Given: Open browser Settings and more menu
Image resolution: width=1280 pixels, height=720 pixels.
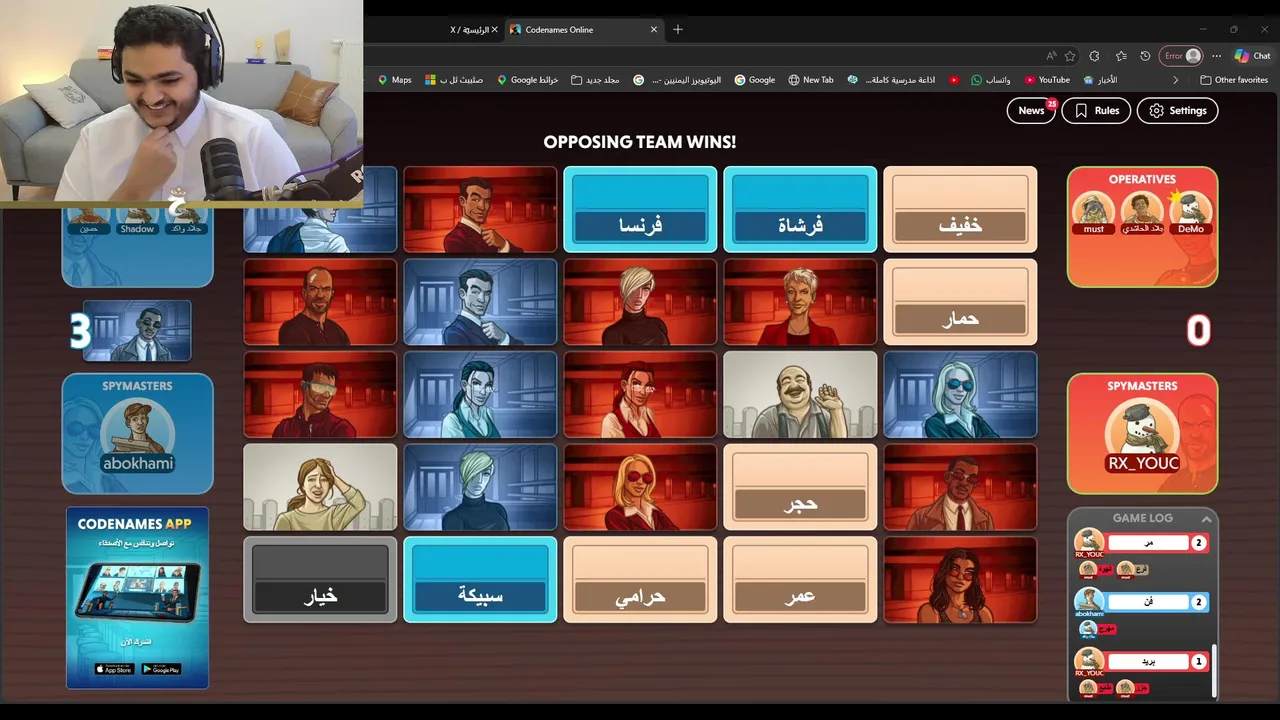Looking at the screenshot, I should coord(1216,56).
